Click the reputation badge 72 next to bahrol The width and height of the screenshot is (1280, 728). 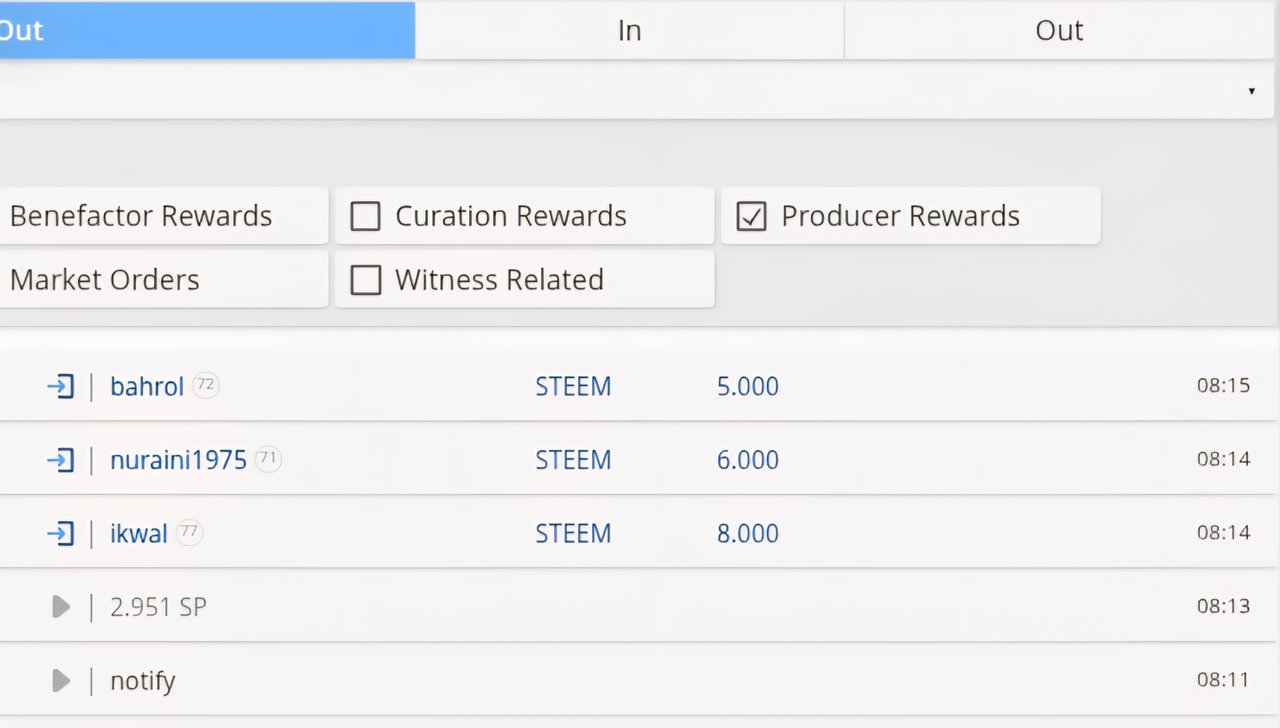click(205, 385)
